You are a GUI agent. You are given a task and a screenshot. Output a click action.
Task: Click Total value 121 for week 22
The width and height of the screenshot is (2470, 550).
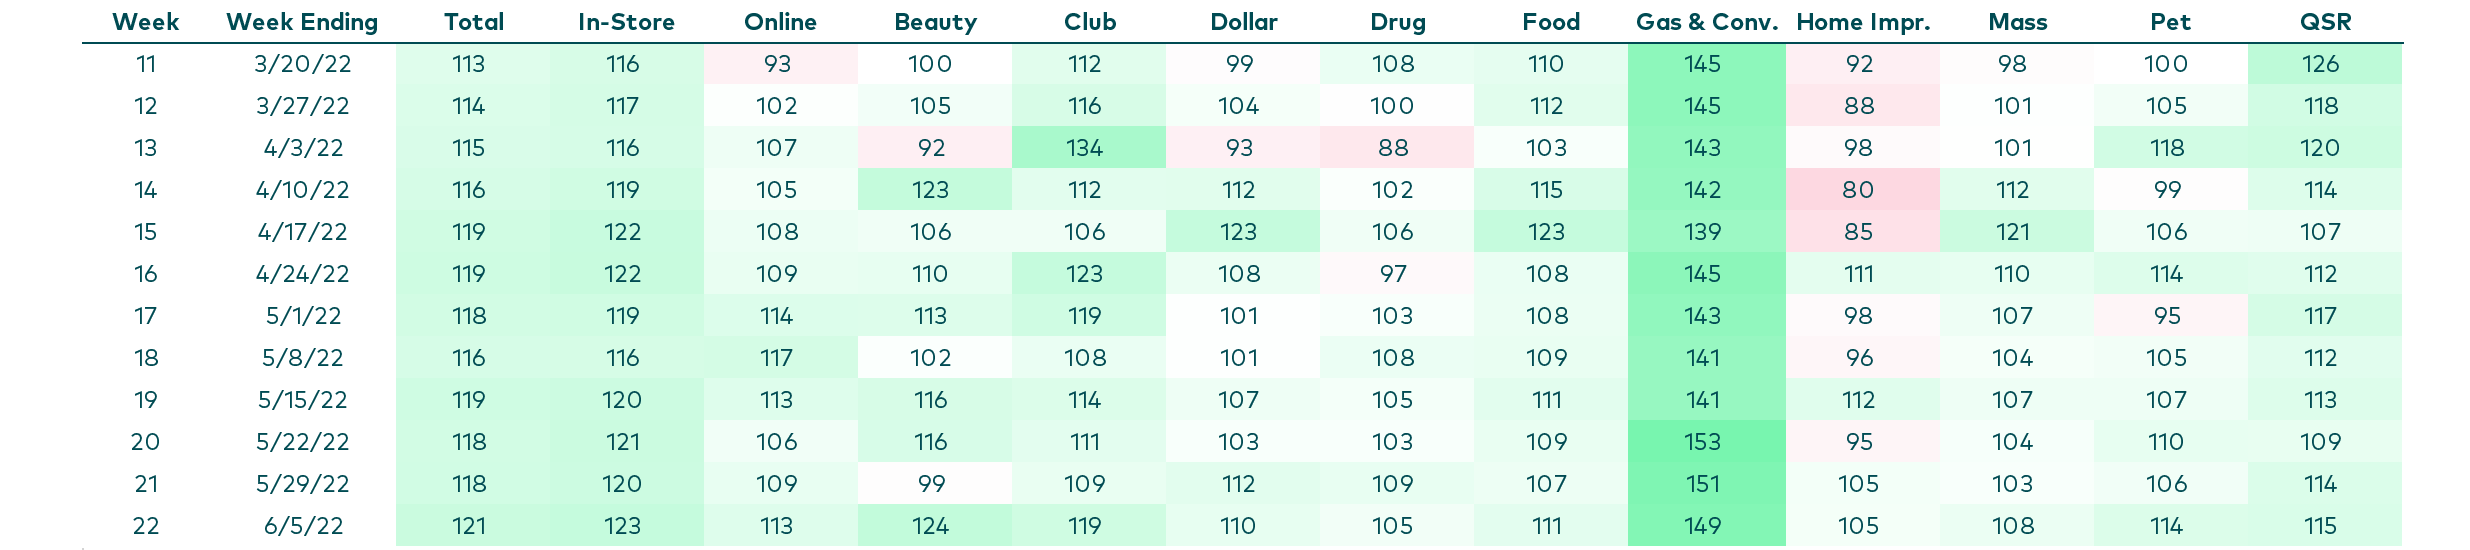[468, 526]
